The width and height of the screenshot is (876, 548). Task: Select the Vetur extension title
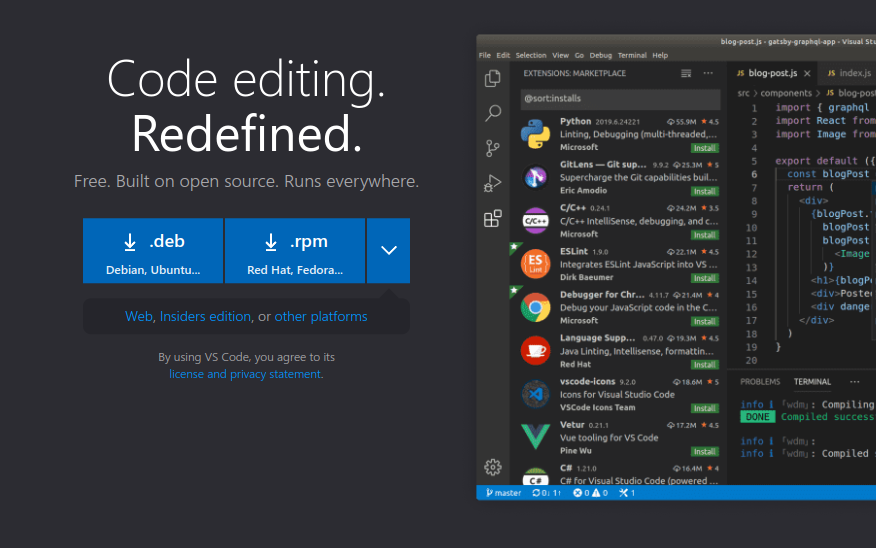(572, 425)
